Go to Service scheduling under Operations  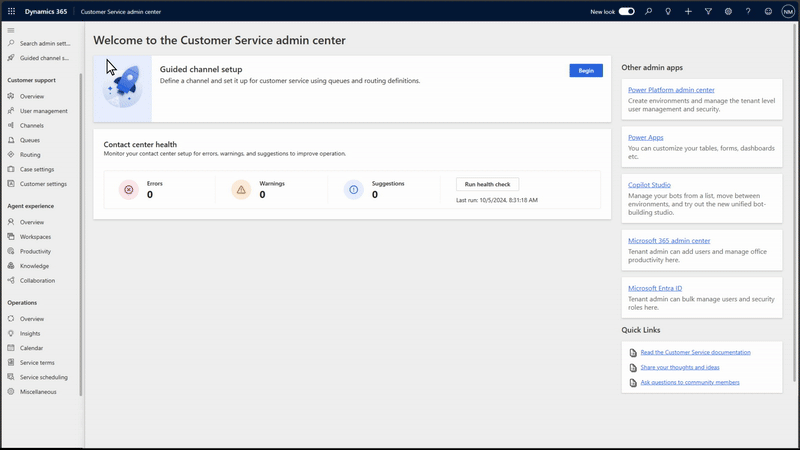tap(43, 377)
